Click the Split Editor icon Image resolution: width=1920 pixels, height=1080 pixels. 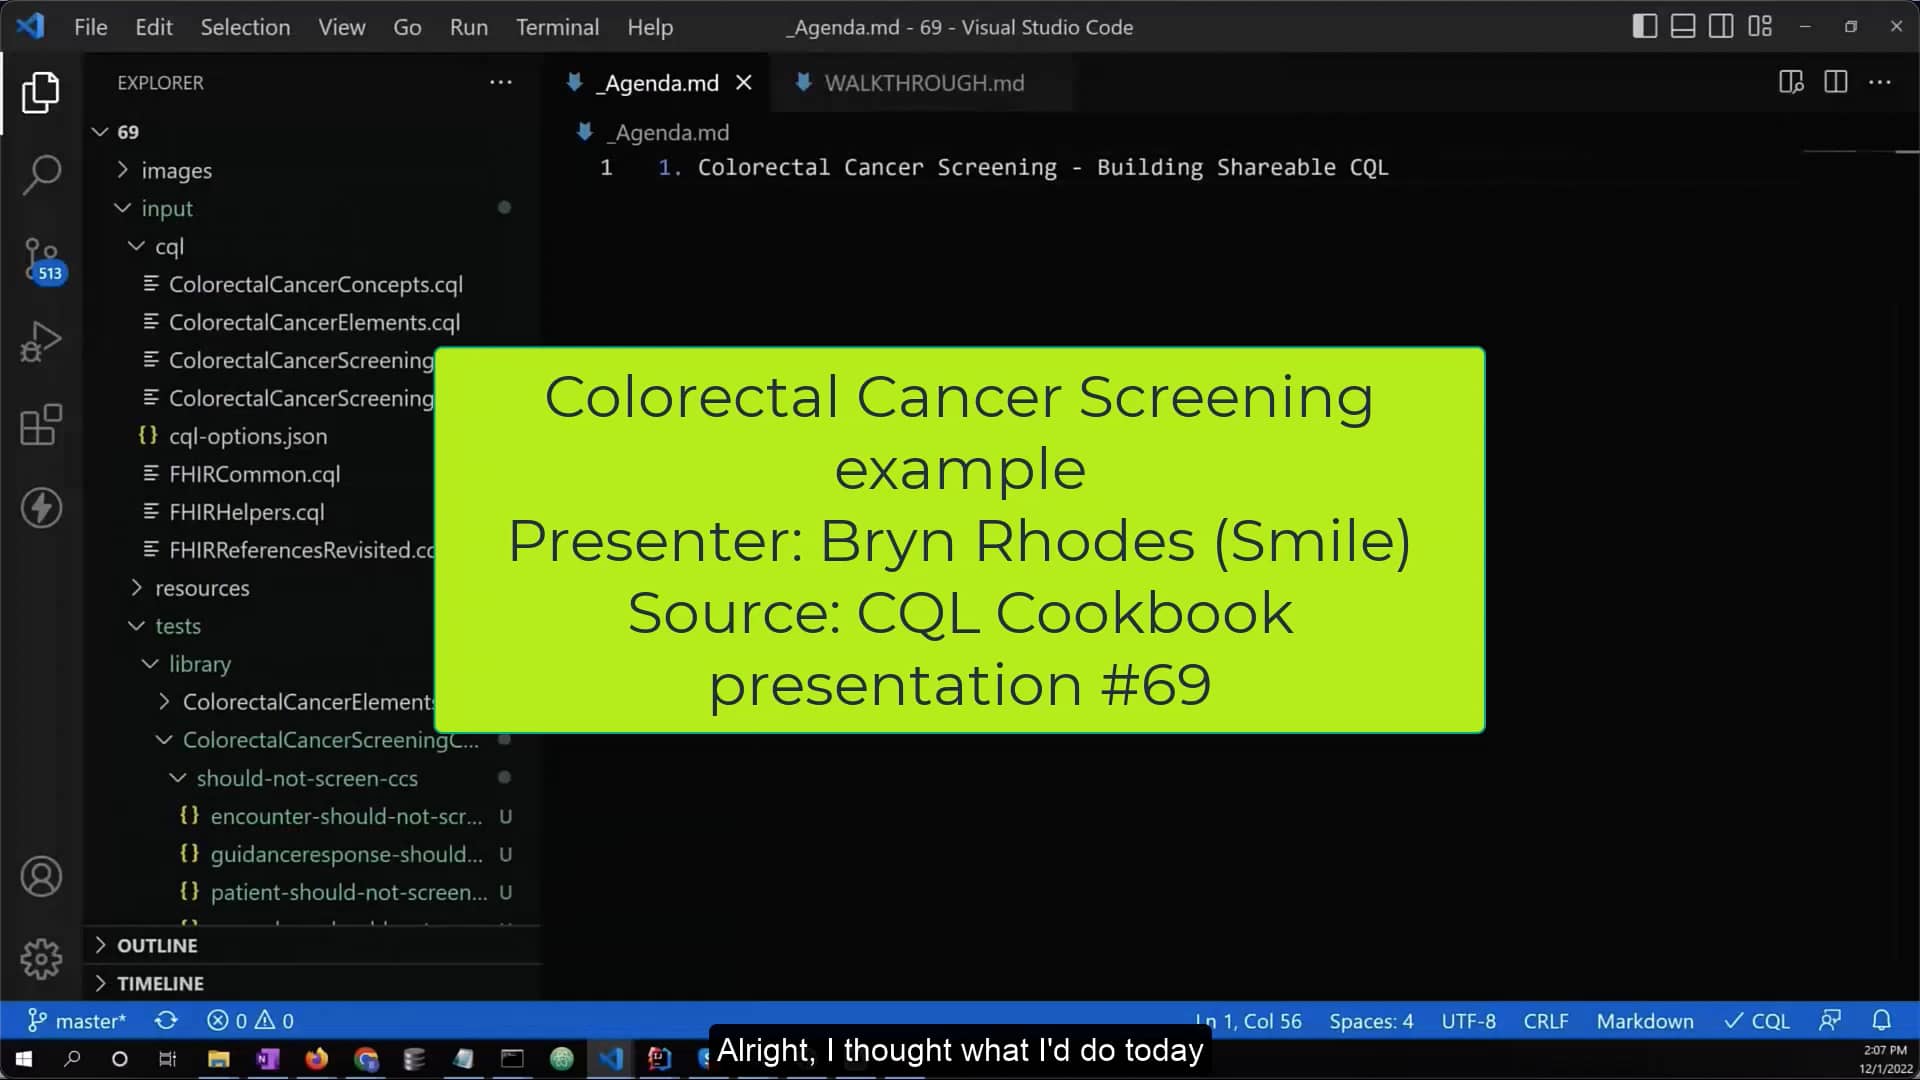coord(1837,82)
